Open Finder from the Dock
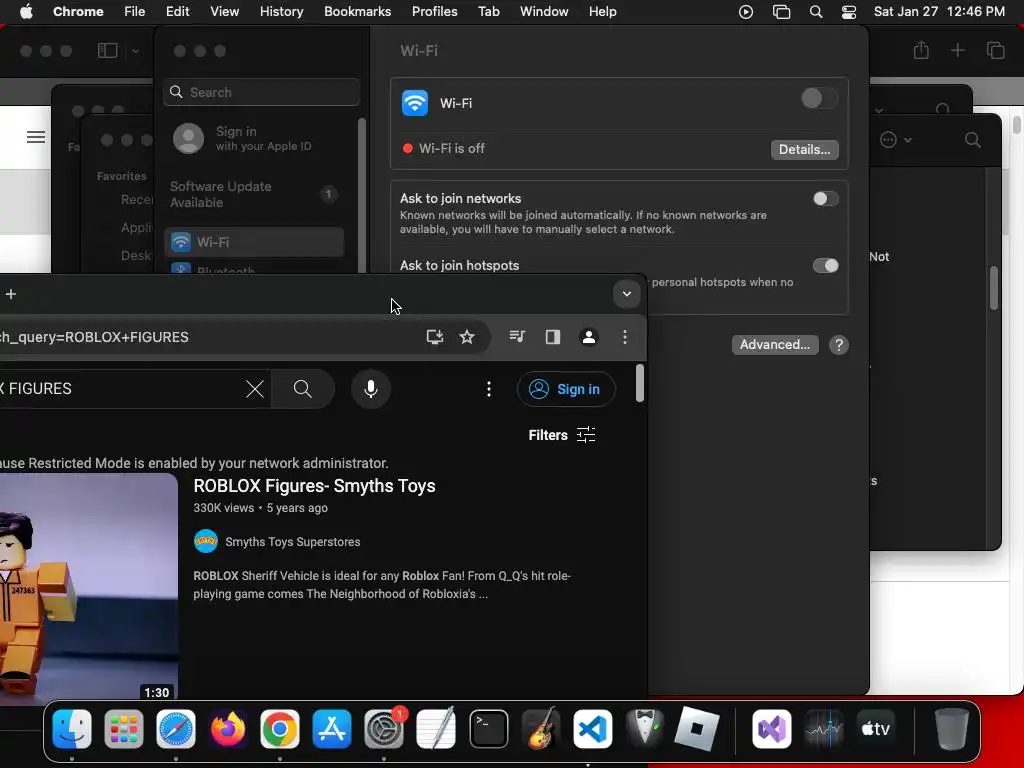The height and width of the screenshot is (768, 1024). pyautogui.click(x=72, y=729)
